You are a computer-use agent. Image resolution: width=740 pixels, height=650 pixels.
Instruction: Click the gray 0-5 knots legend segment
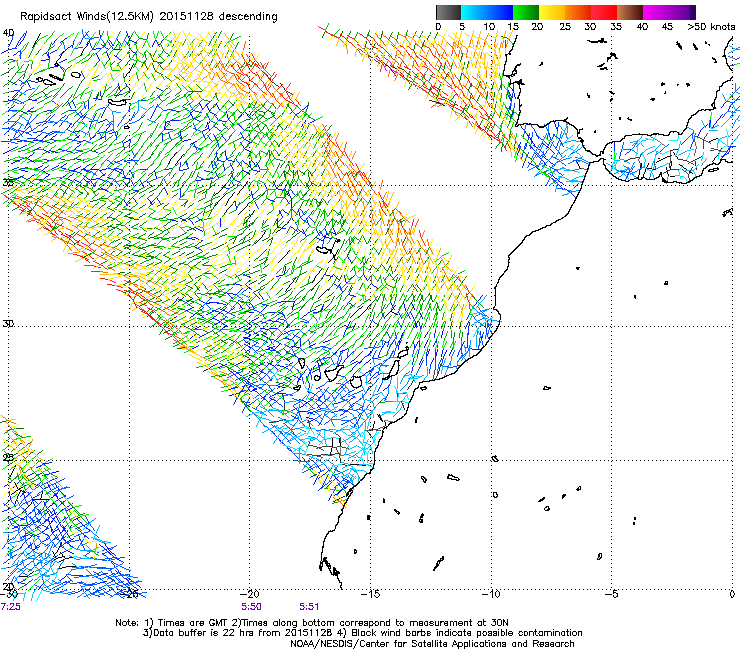(448, 12)
